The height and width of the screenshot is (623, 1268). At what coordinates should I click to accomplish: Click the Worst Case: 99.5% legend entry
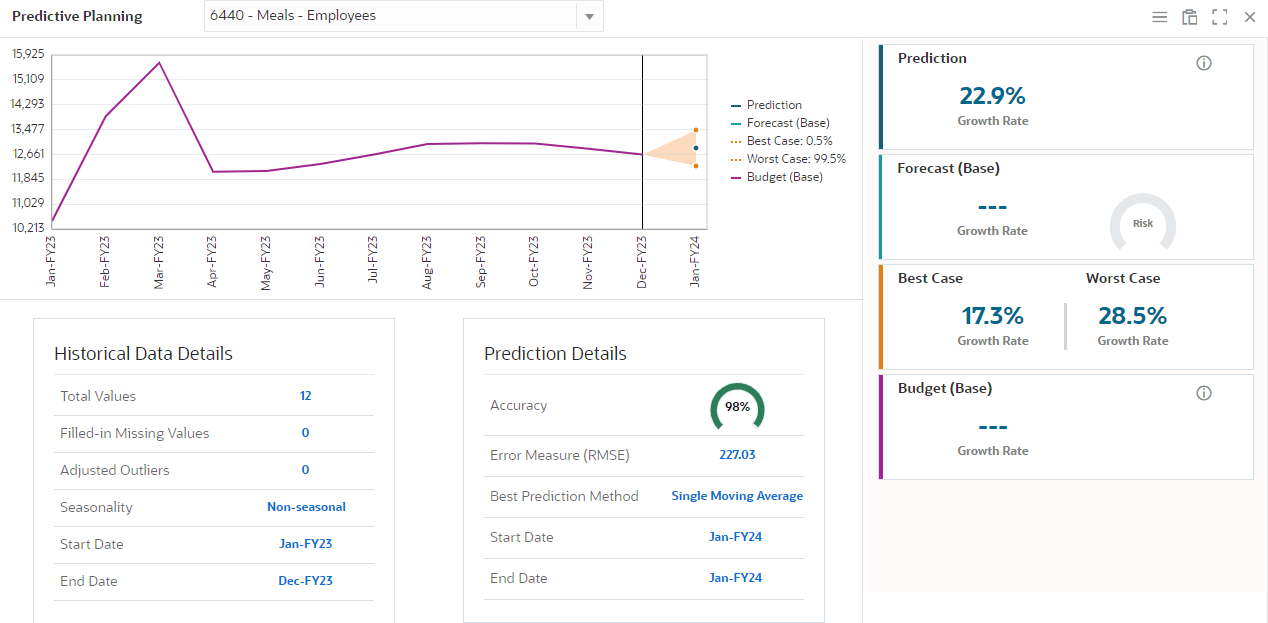789,159
